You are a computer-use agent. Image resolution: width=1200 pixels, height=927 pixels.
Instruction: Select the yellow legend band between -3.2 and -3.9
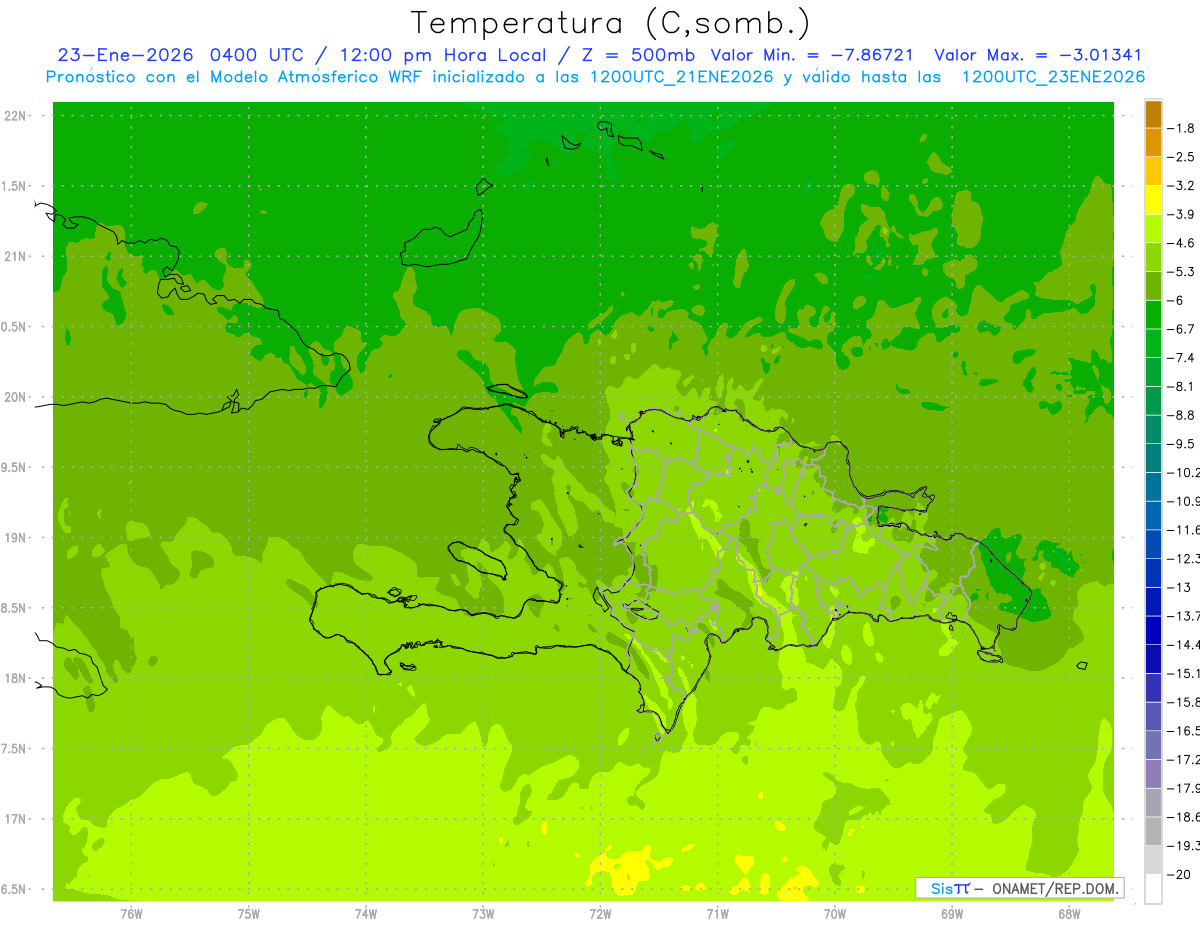(x=1153, y=200)
